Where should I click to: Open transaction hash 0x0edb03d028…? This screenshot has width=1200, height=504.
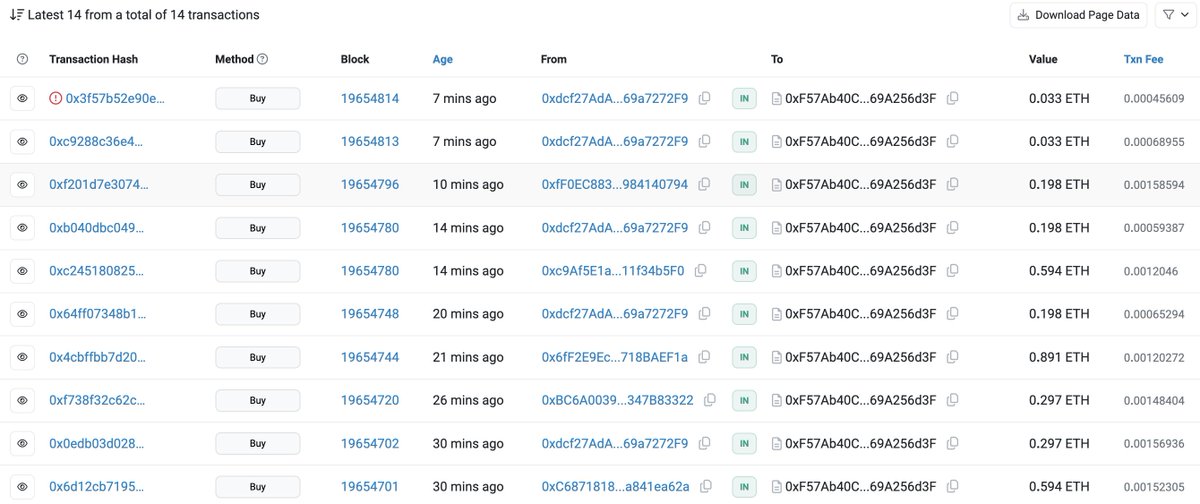click(96, 443)
